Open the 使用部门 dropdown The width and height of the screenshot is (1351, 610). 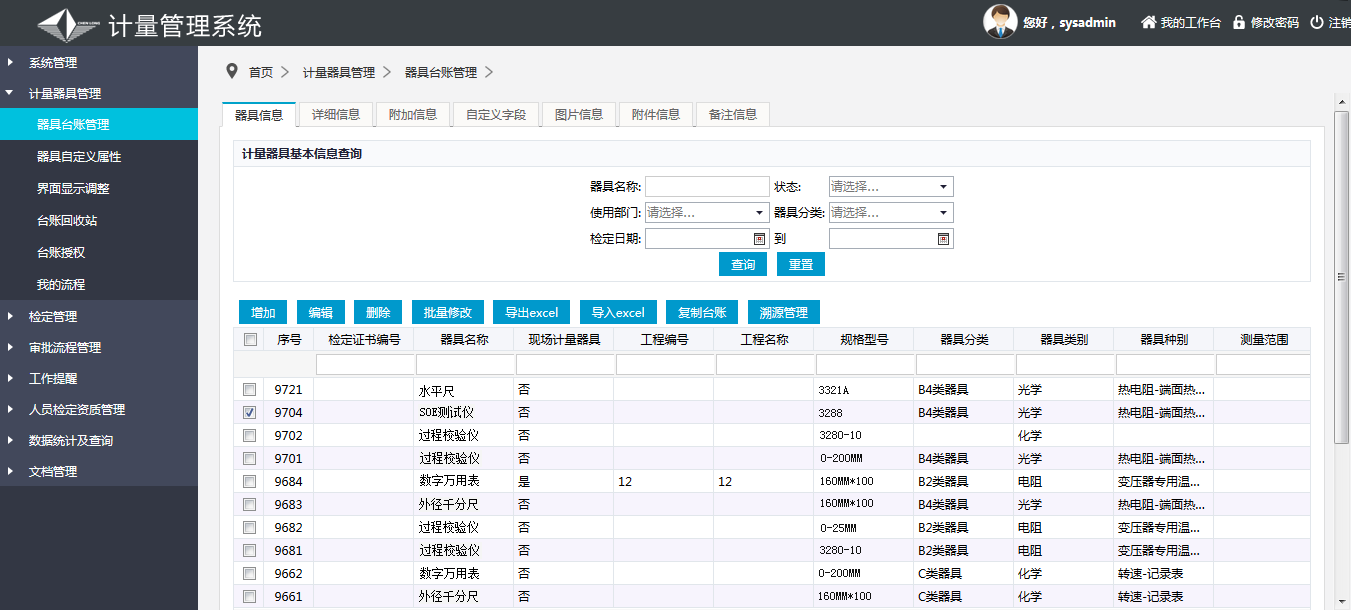707,213
